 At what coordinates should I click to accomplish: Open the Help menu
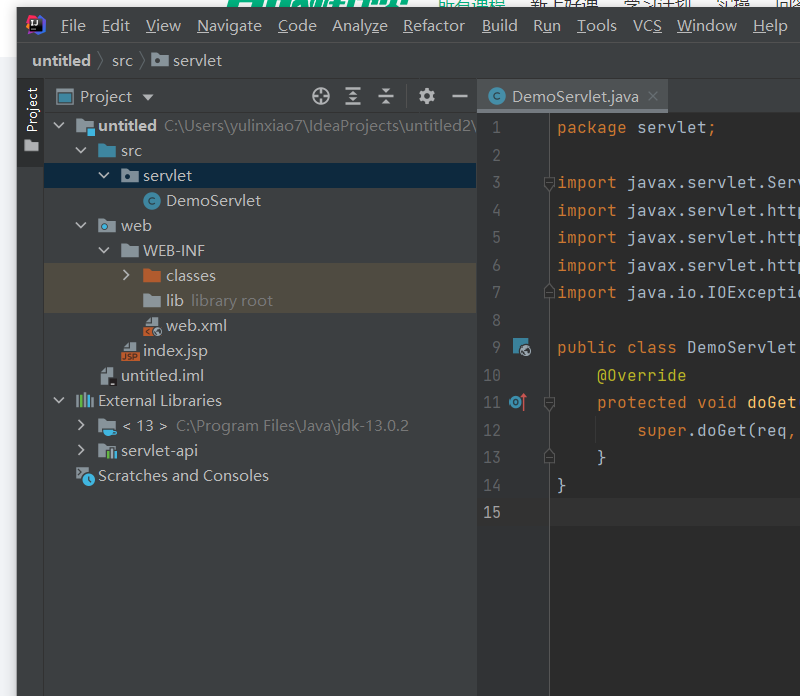point(770,26)
